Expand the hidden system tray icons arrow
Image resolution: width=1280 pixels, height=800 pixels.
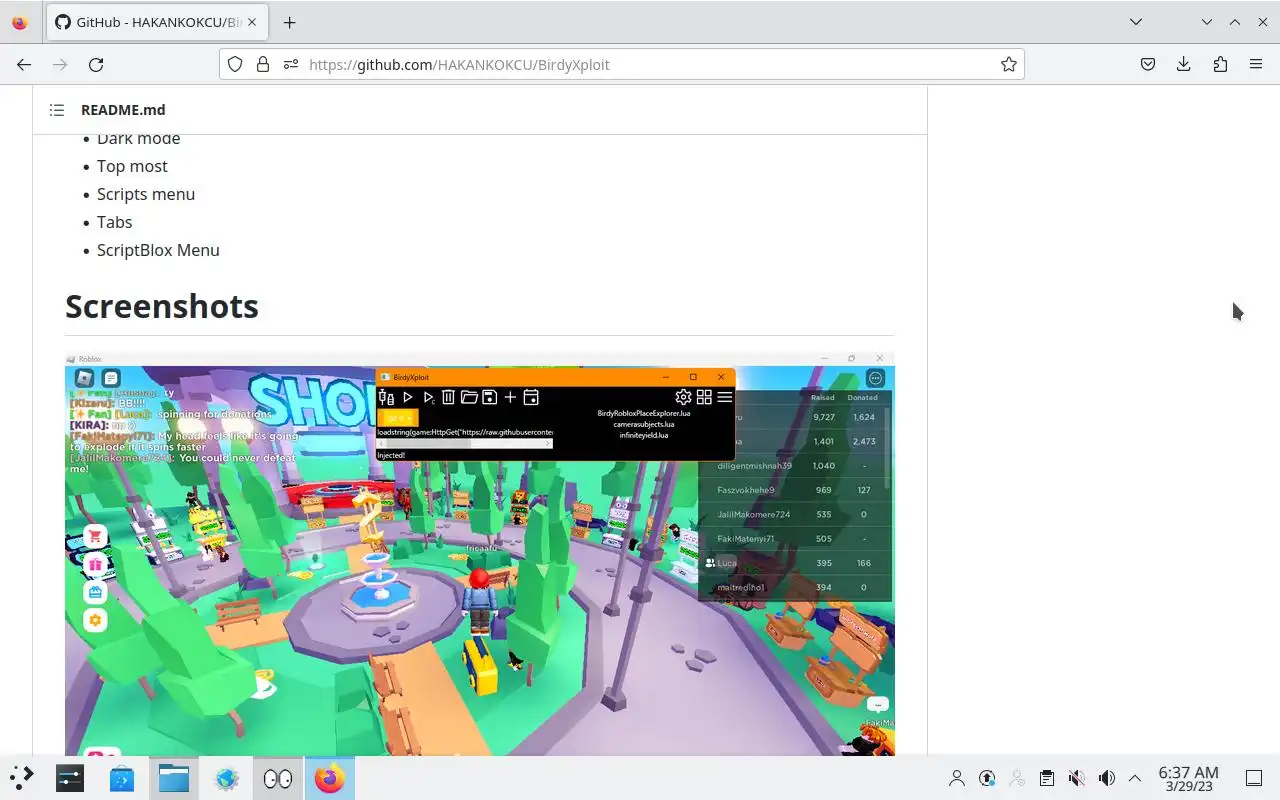pyautogui.click(x=1135, y=778)
